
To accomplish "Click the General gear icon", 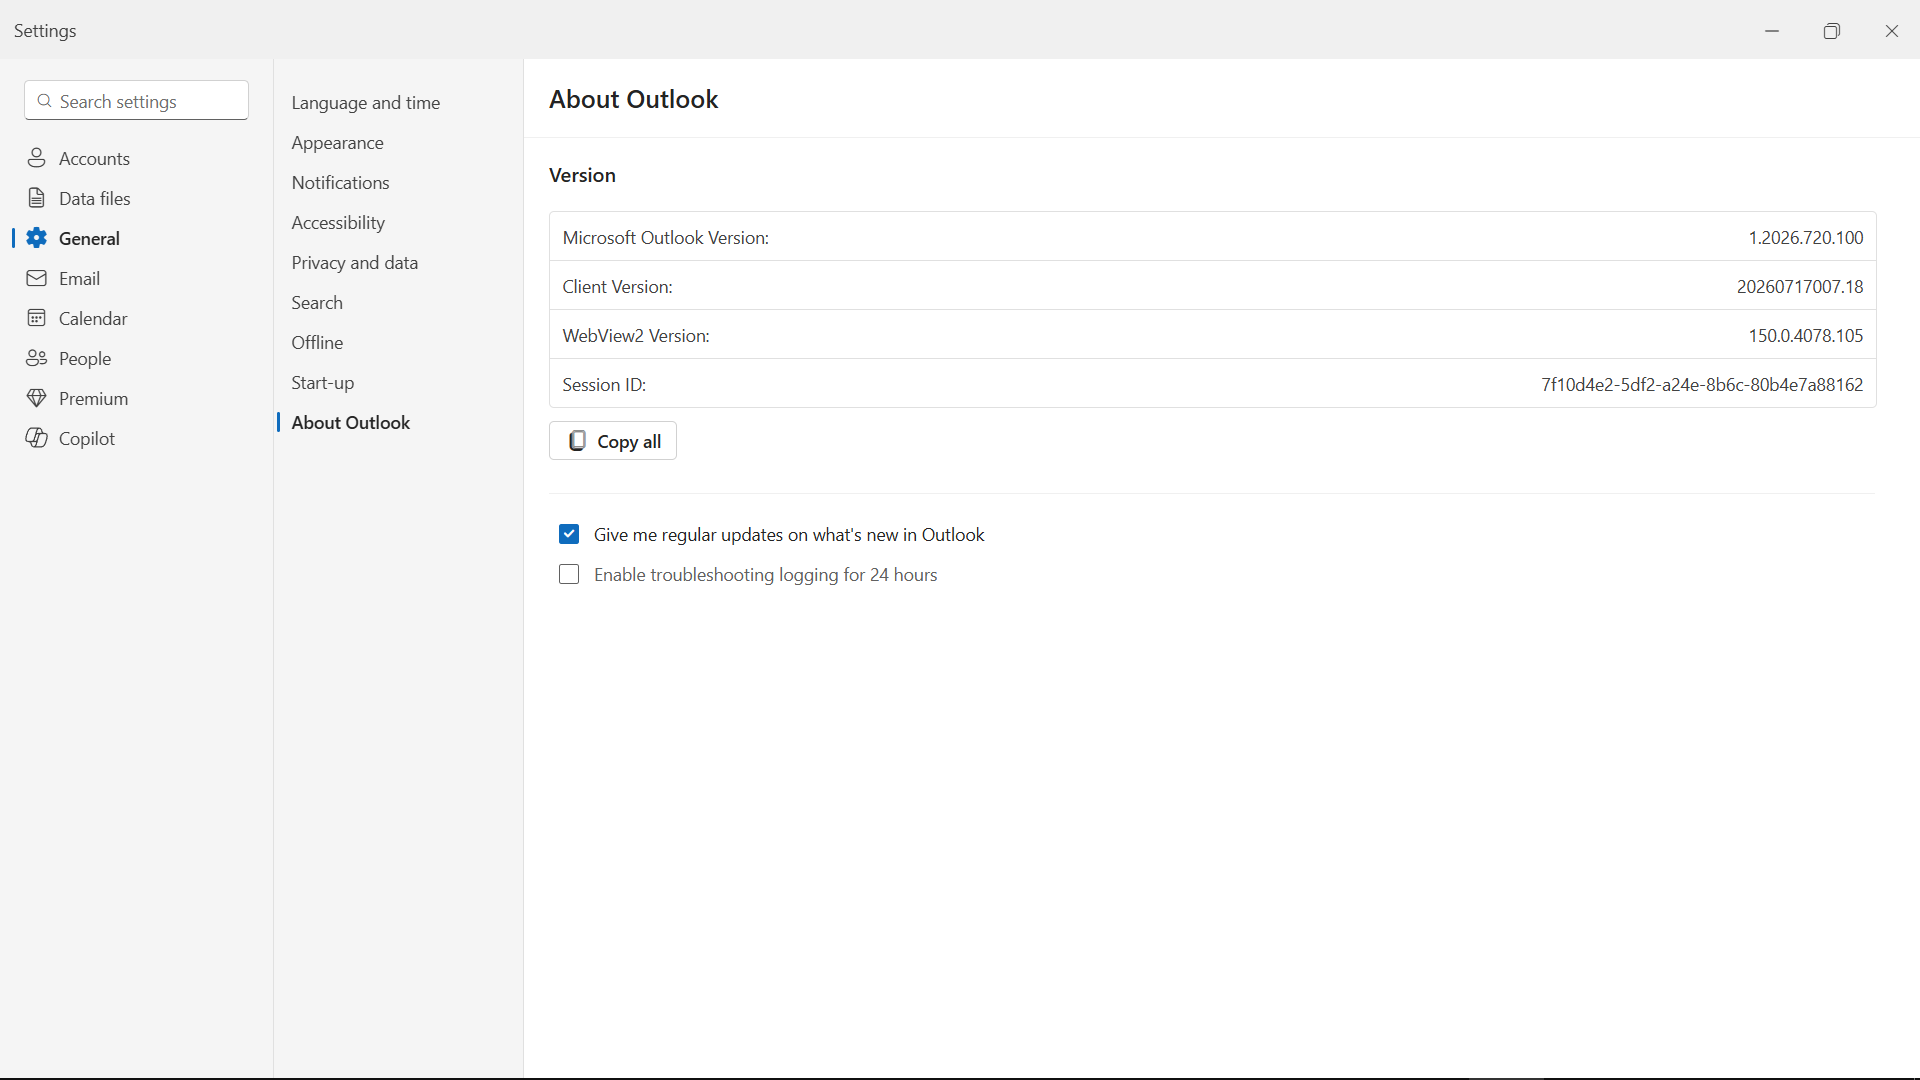I will pyautogui.click(x=37, y=238).
